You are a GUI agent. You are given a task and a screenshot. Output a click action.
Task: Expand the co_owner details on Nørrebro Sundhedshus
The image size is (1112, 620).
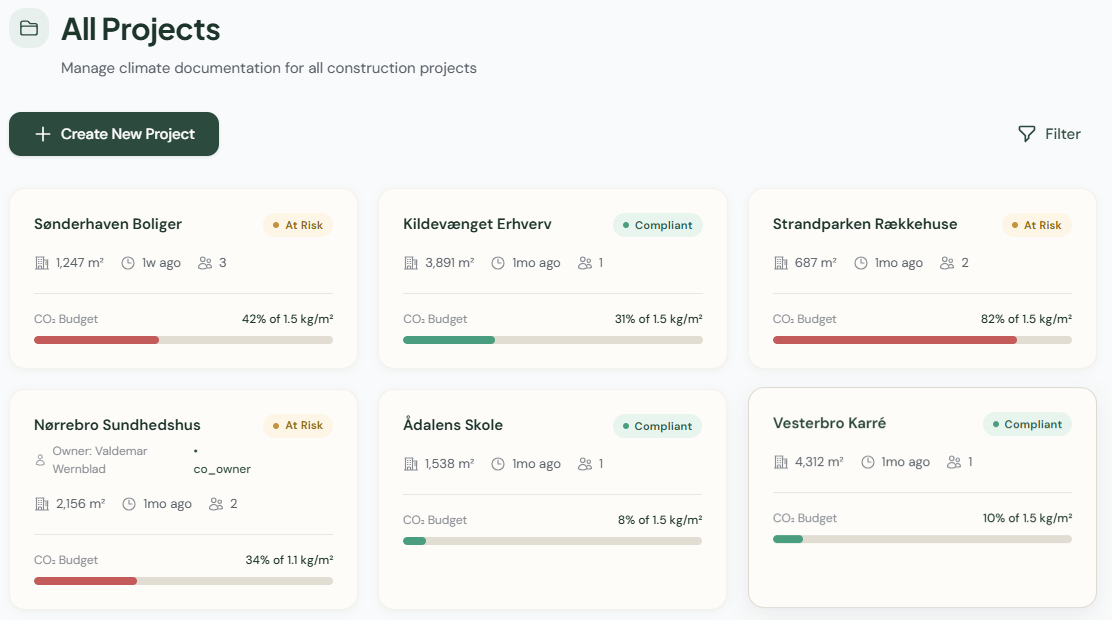pos(222,469)
